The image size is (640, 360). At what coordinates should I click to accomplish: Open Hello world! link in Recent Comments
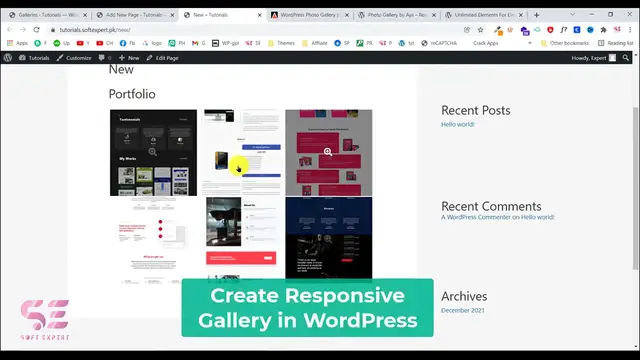coord(537,217)
